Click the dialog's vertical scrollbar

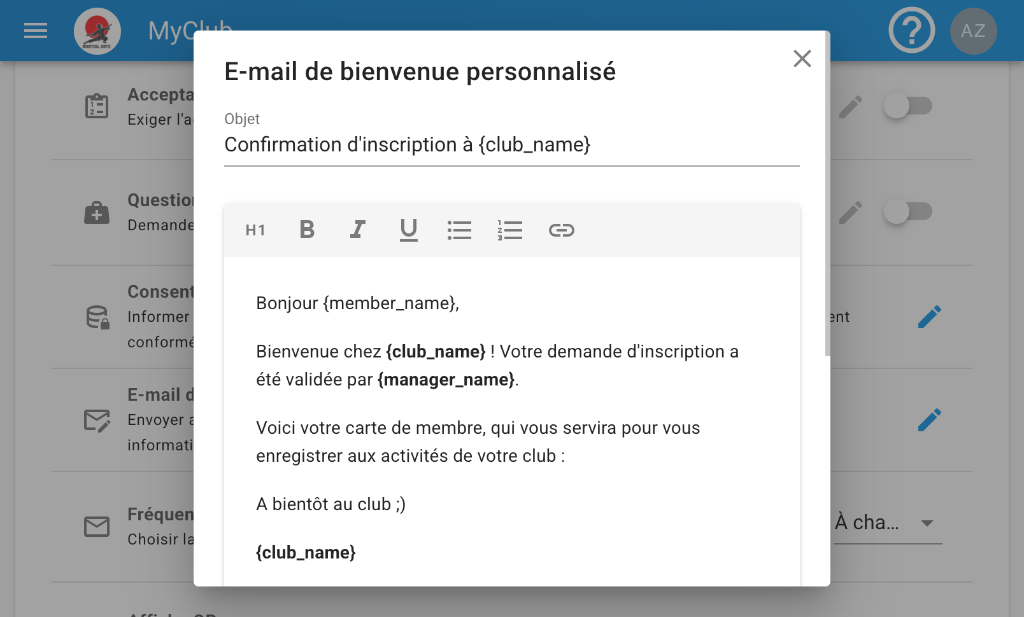[x=827, y=200]
